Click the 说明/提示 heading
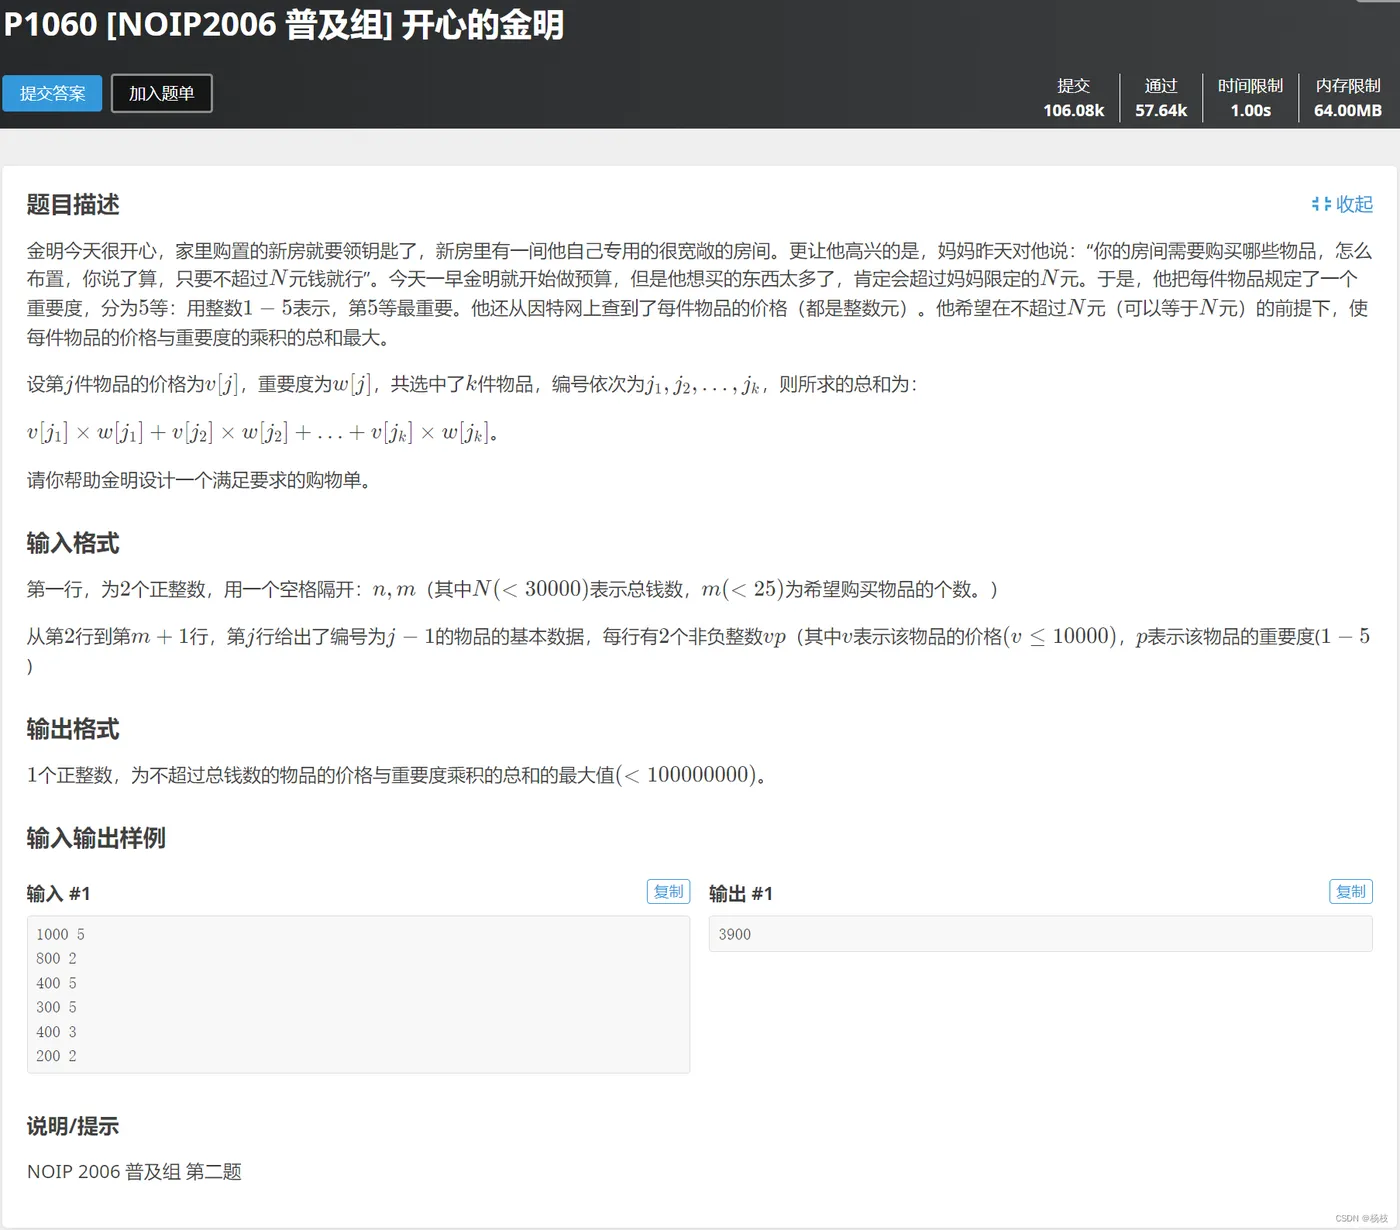 73,1126
